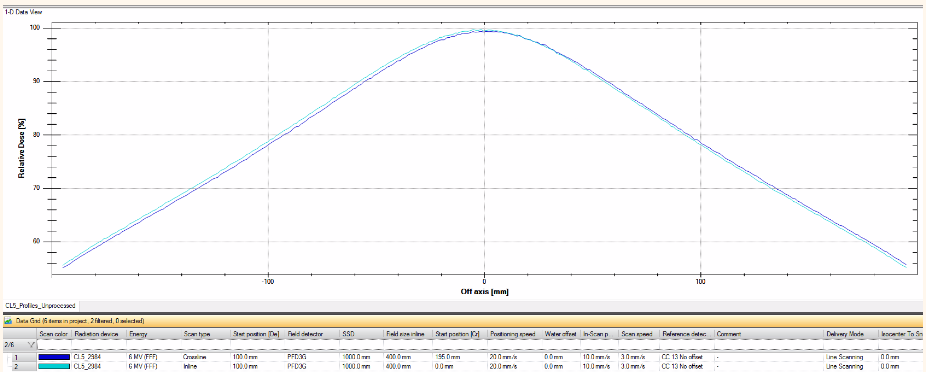Click the filter field under Energy column
926x372 pixels.
155,344
